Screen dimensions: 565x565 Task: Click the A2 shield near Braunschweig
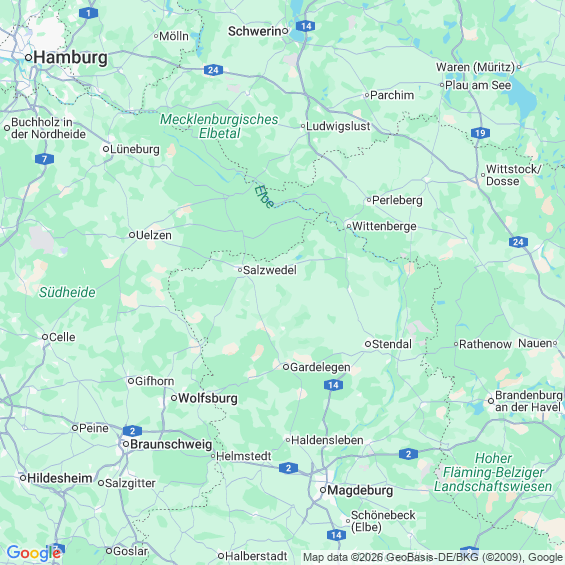coord(132,431)
